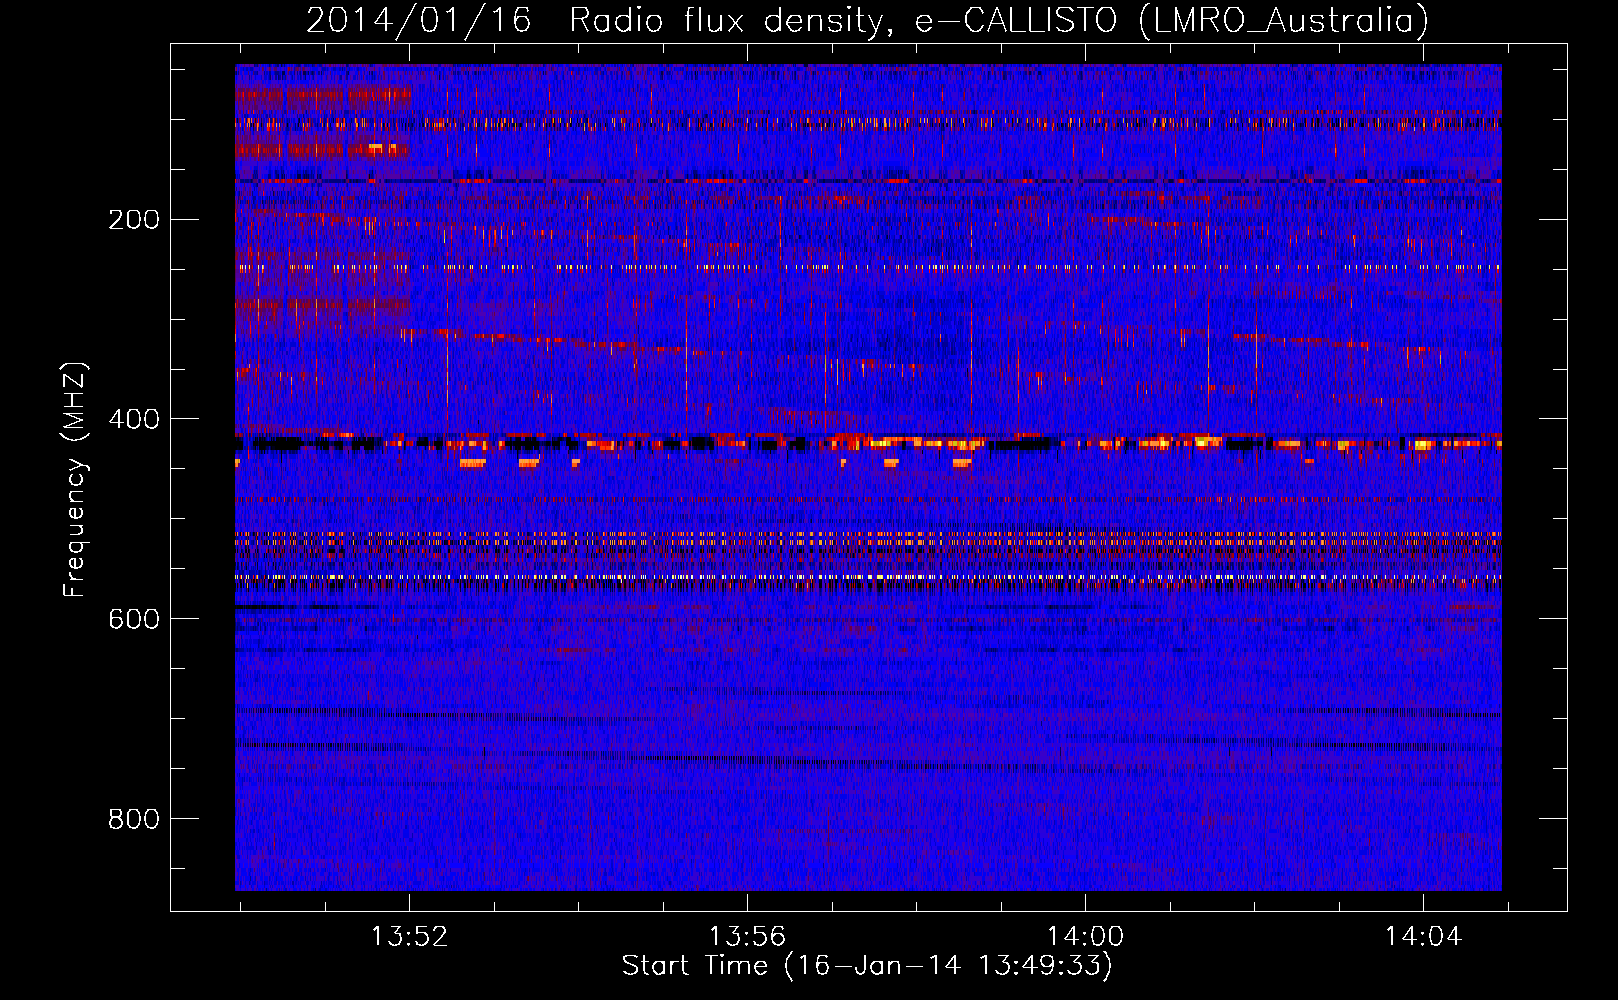Click the 13:52 time tick label
Viewport: 1618px width, 1000px height.
pos(409,937)
